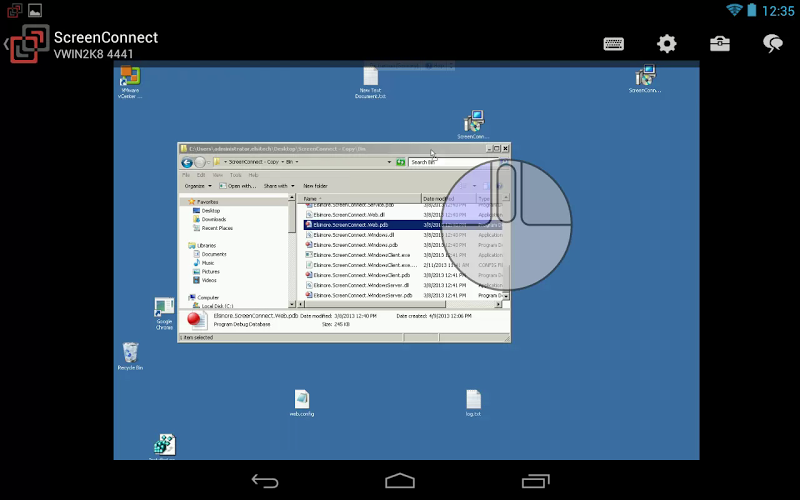The width and height of the screenshot is (800, 500).
Task: Open the Tools menu in Explorer
Action: [x=235, y=175]
